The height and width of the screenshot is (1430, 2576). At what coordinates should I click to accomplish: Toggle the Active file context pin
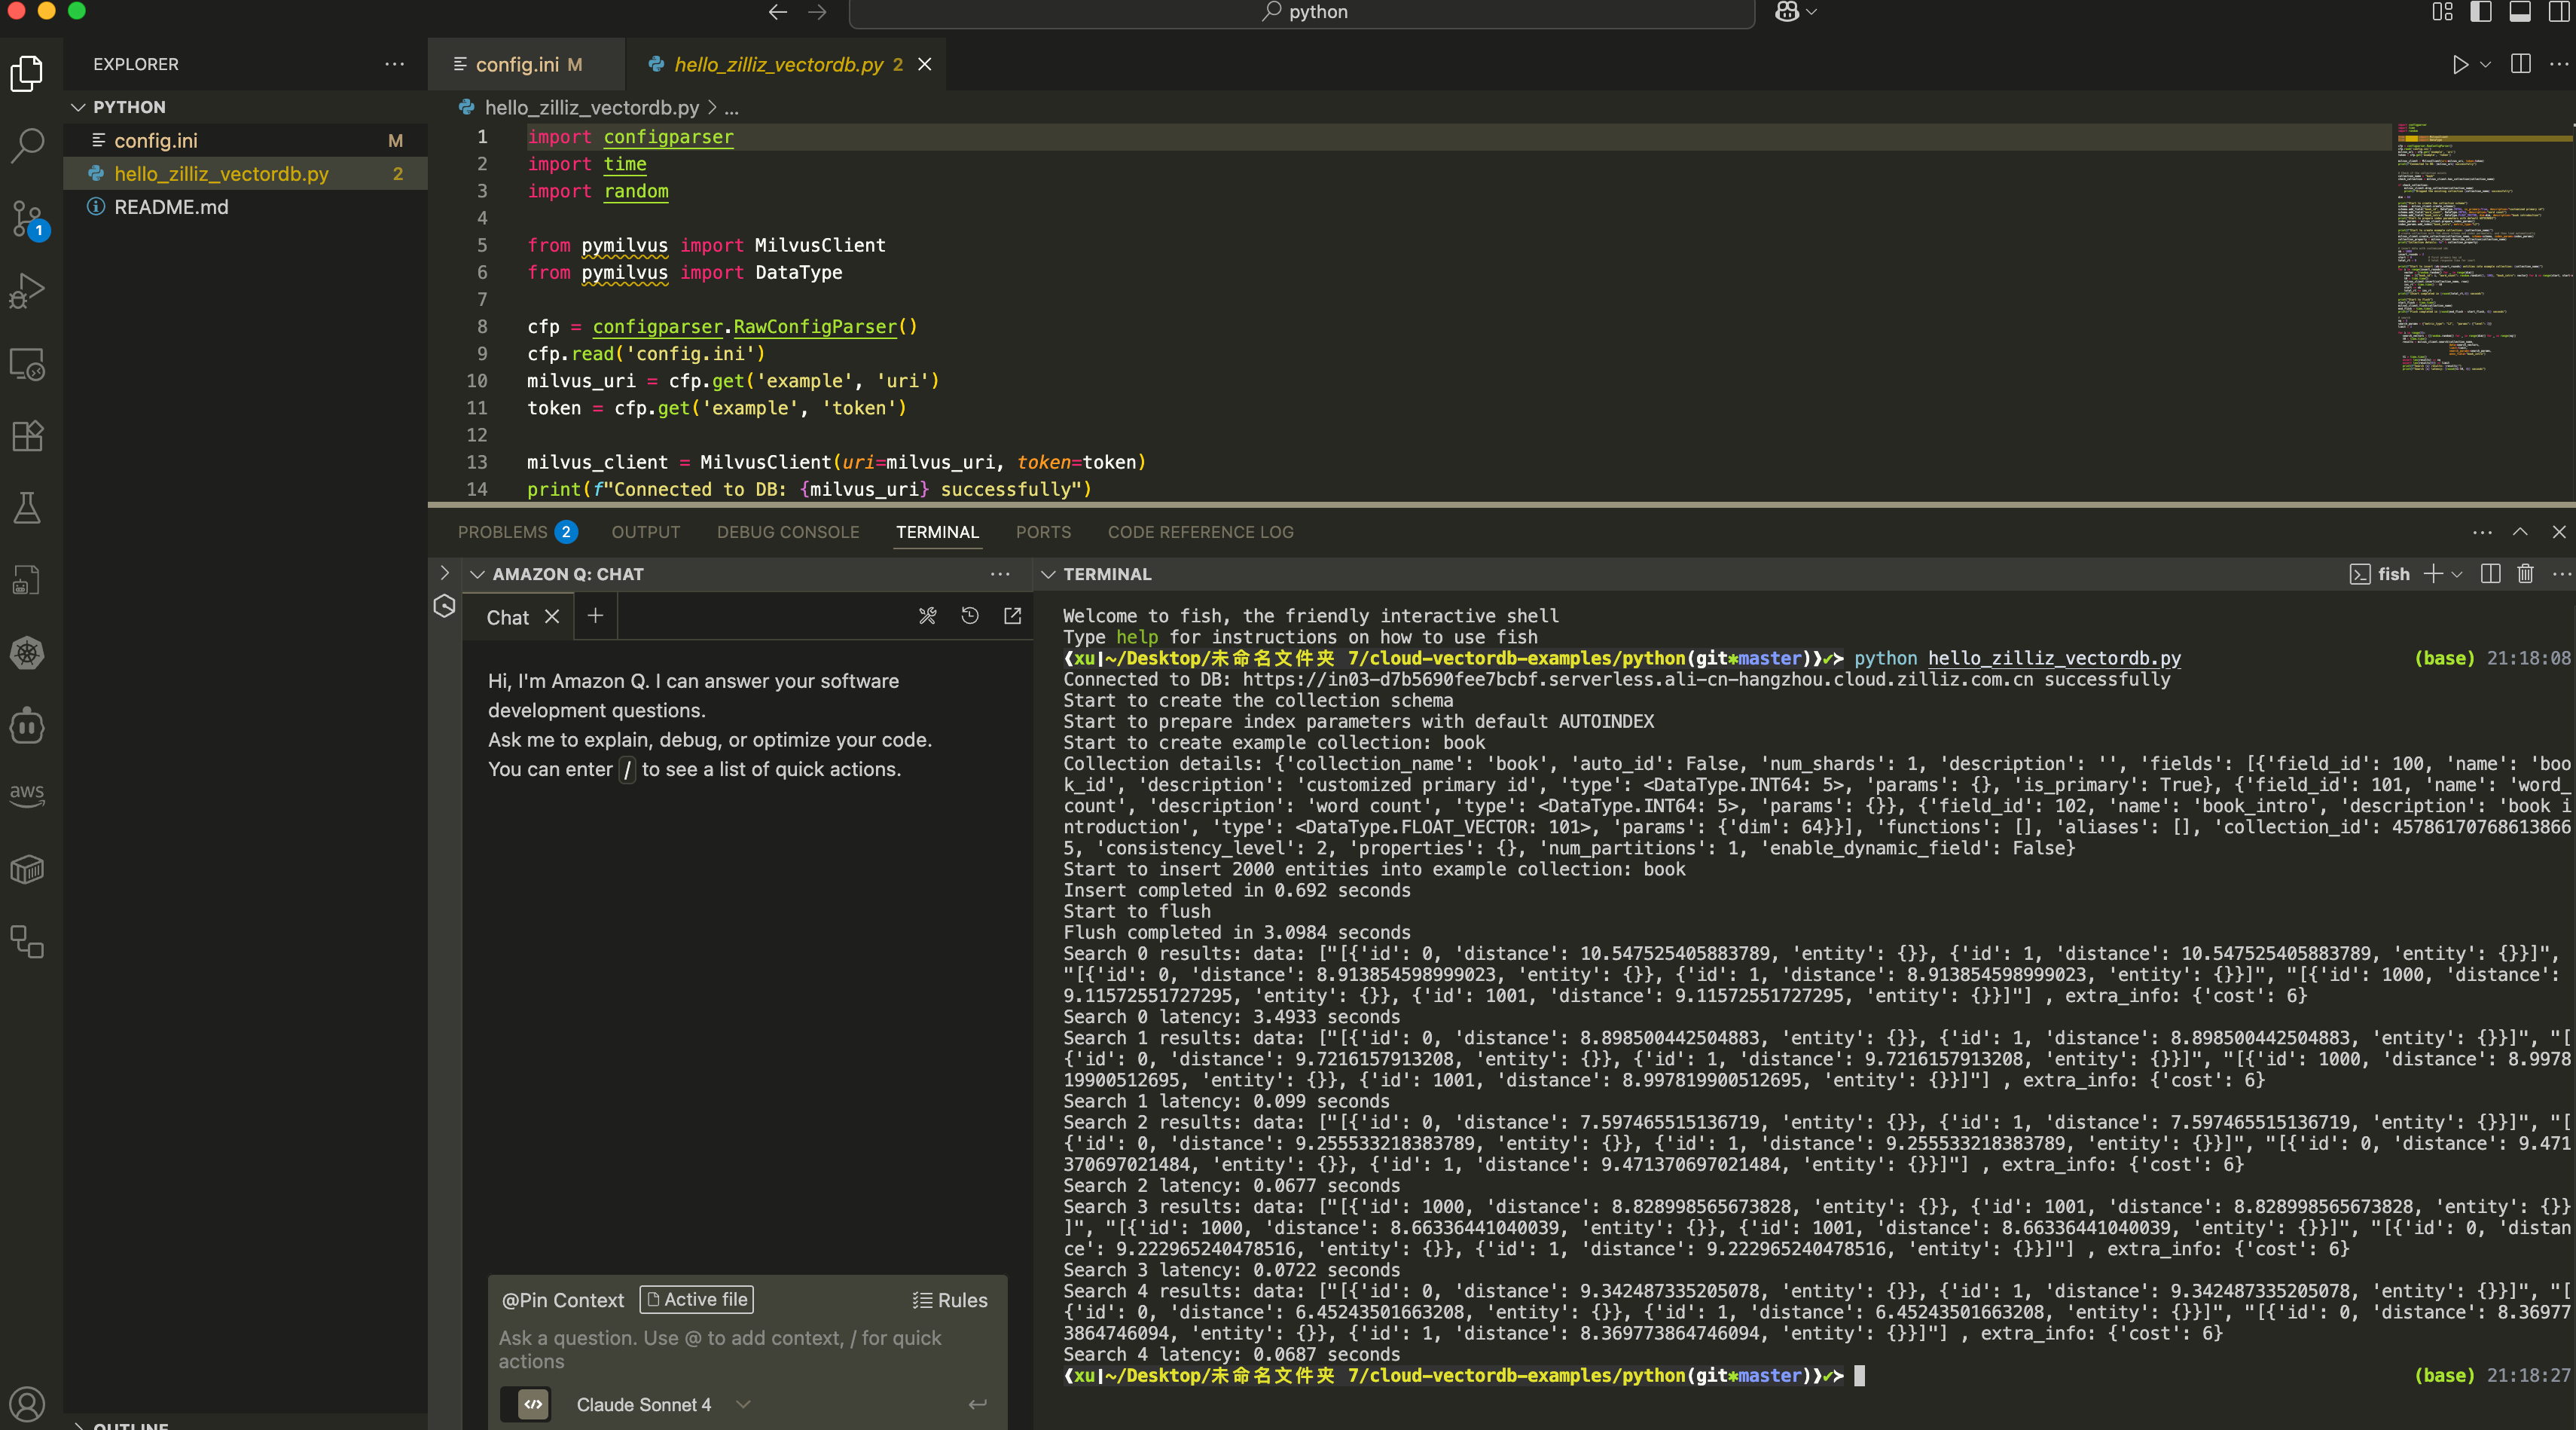[697, 1299]
